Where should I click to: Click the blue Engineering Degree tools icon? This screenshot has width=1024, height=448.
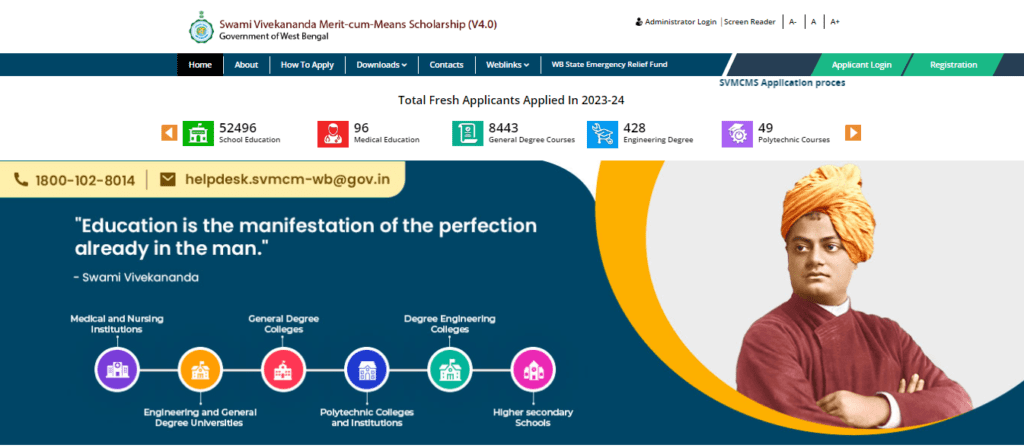coord(602,134)
